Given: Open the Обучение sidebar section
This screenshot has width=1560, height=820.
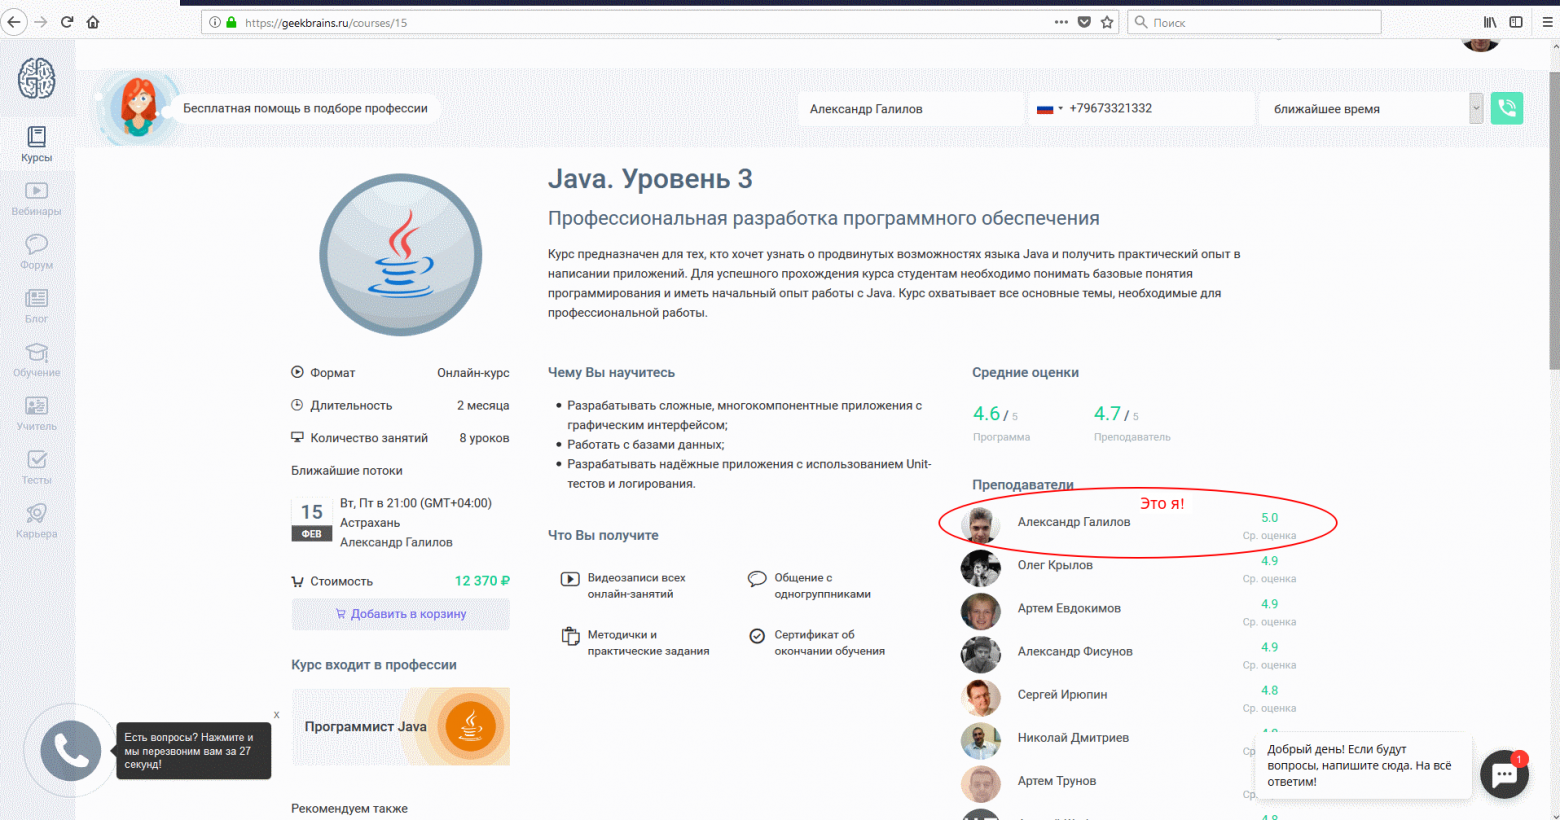Looking at the screenshot, I should tap(36, 360).
